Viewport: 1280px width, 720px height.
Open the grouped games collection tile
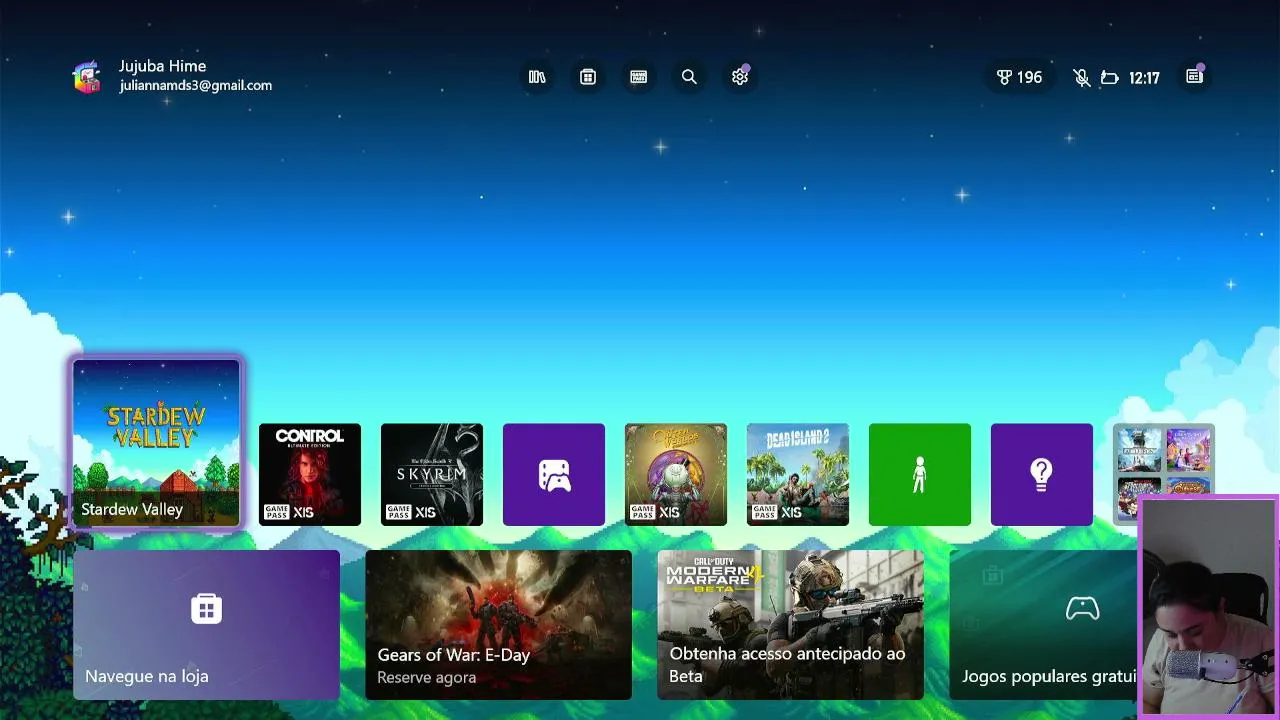(x=1164, y=460)
